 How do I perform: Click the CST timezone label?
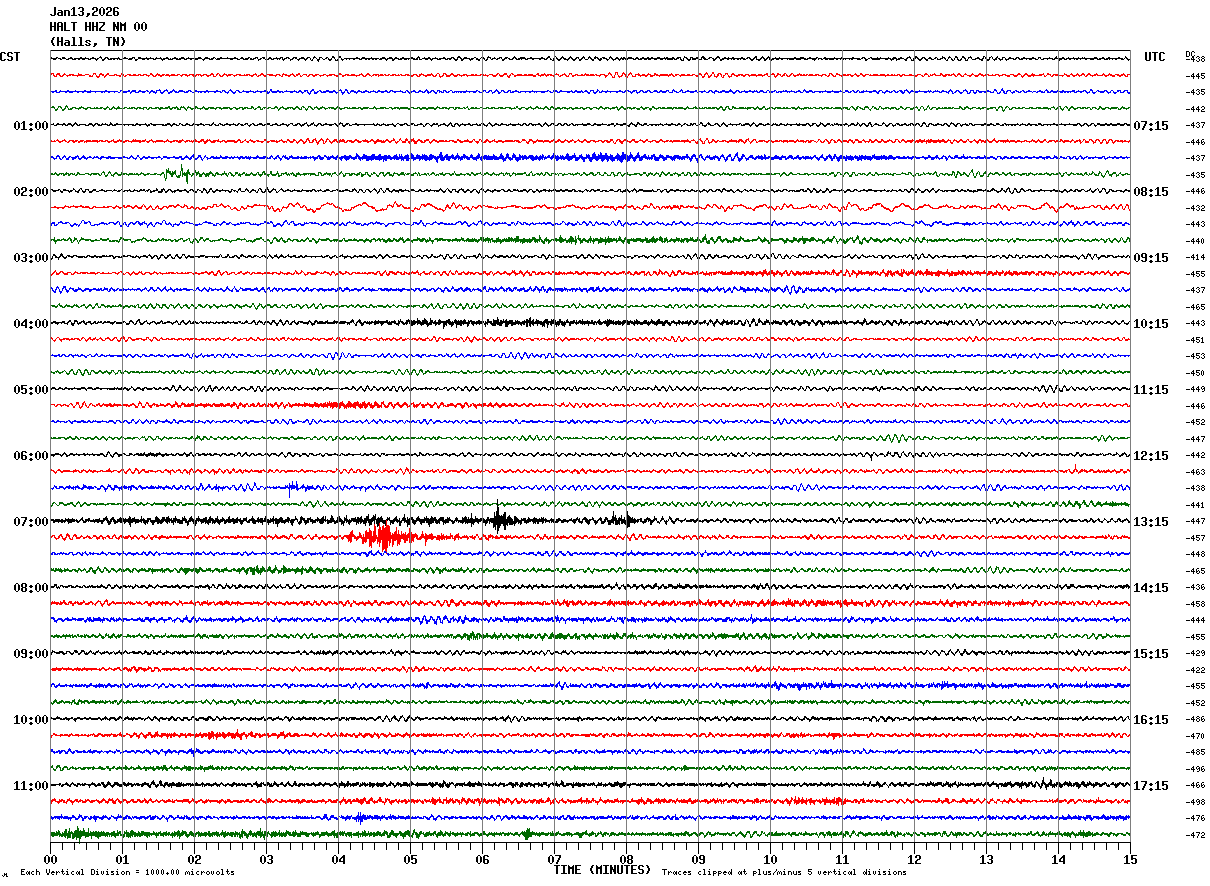[x=10, y=57]
